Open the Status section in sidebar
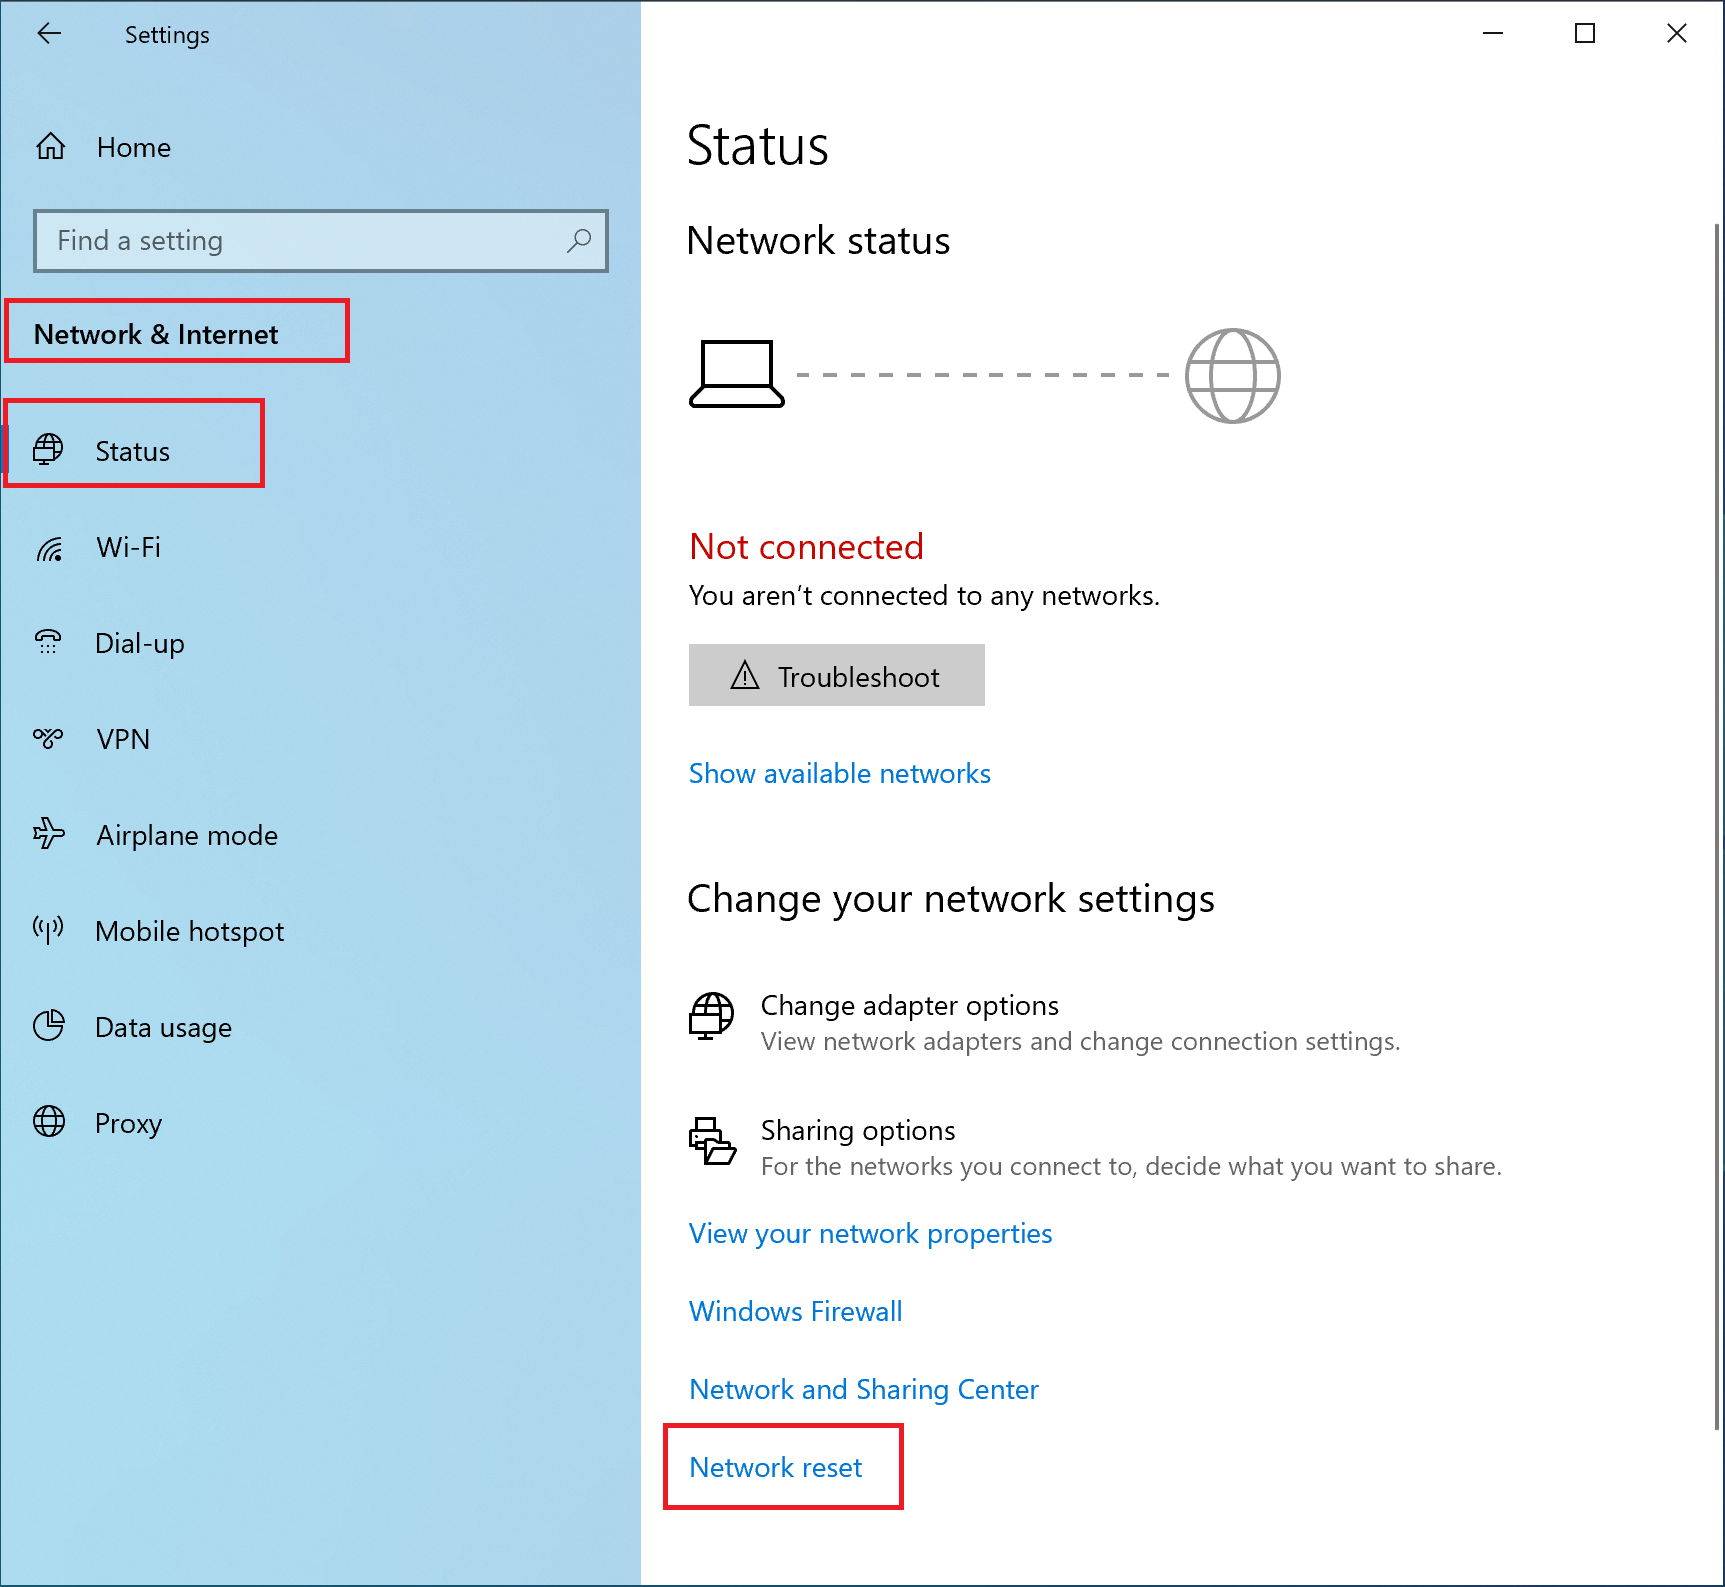This screenshot has width=1725, height=1587. pos(133,451)
